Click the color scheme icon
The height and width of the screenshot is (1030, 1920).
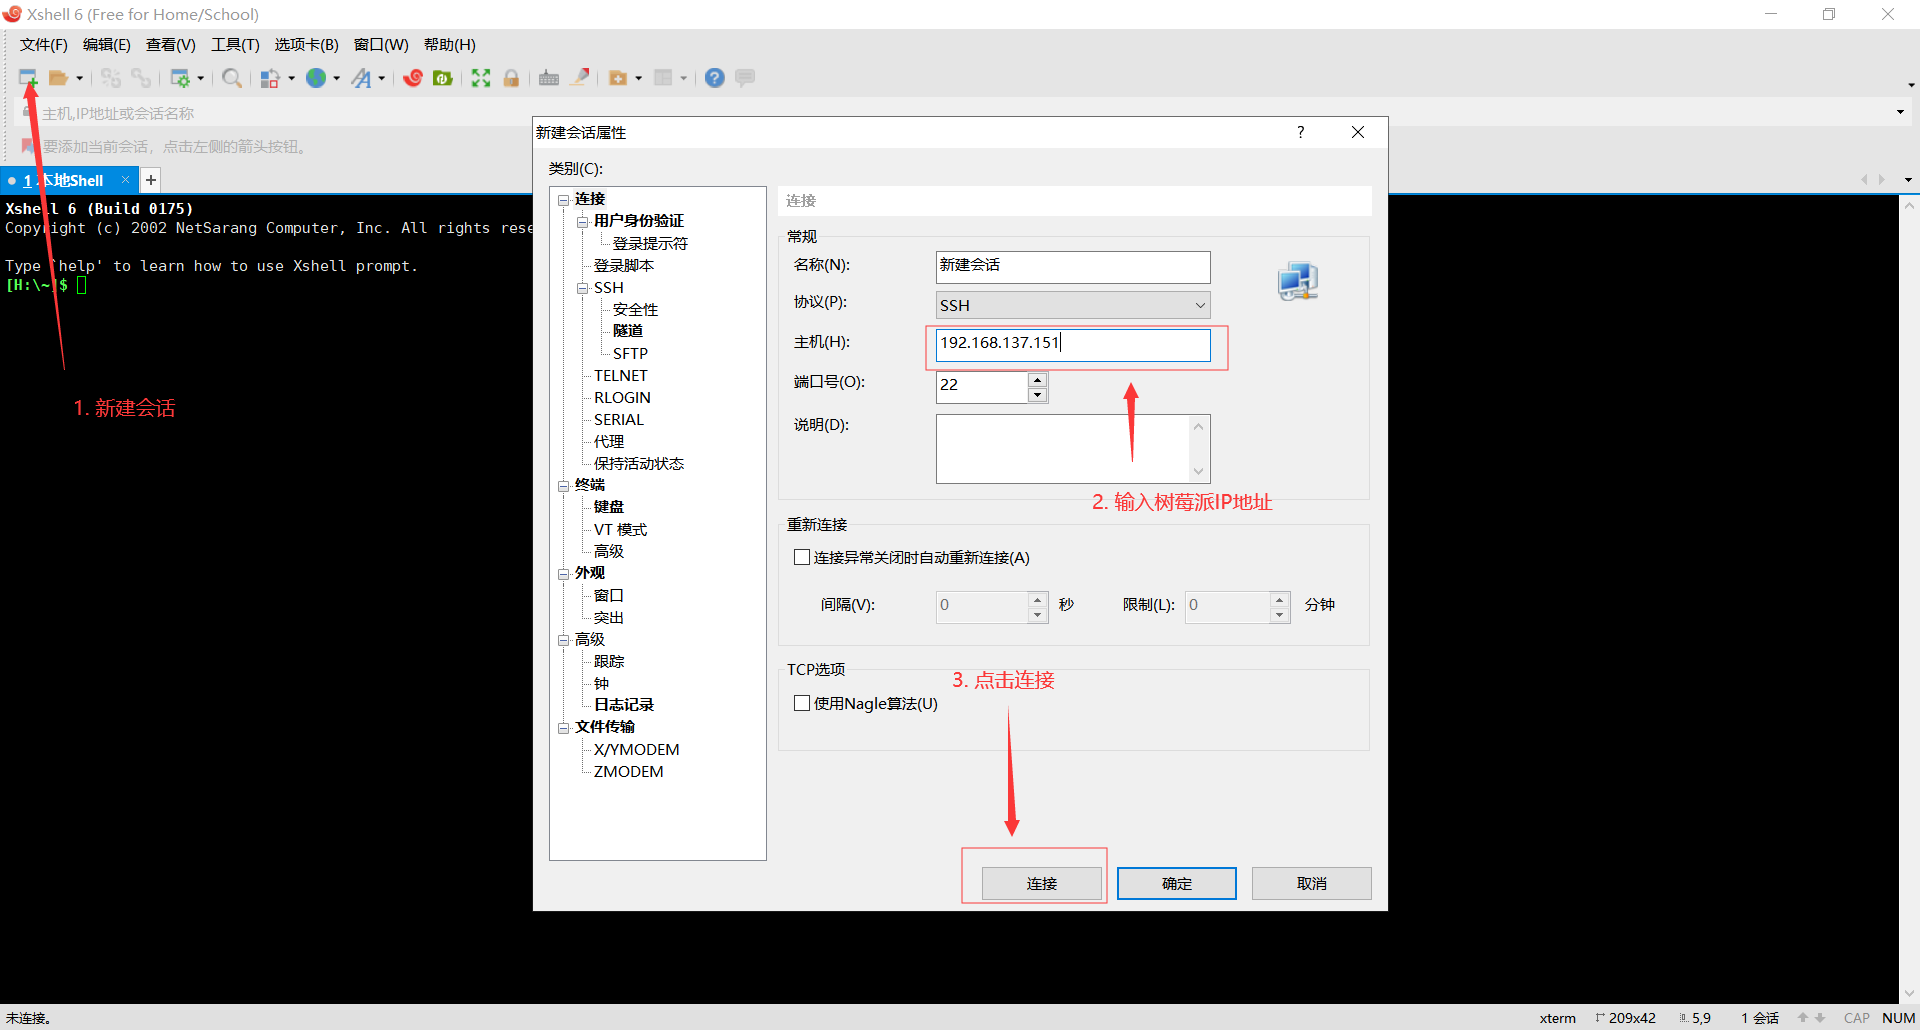click(270, 78)
